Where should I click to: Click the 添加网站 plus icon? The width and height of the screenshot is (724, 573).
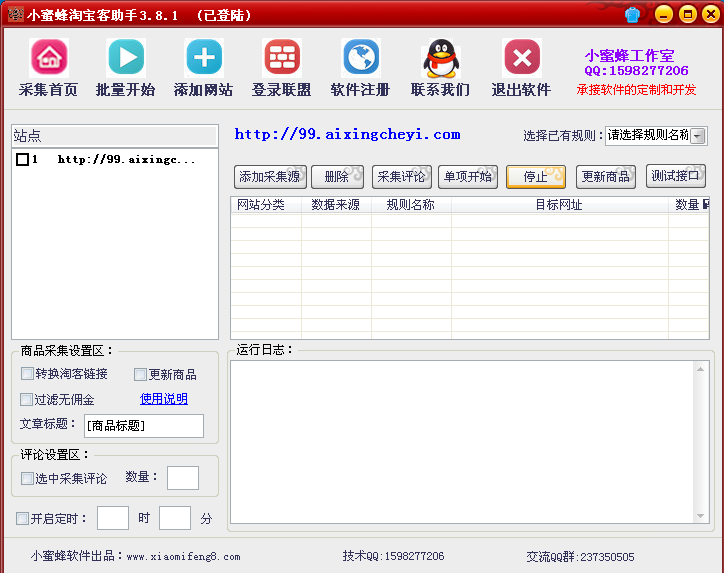tap(204, 58)
